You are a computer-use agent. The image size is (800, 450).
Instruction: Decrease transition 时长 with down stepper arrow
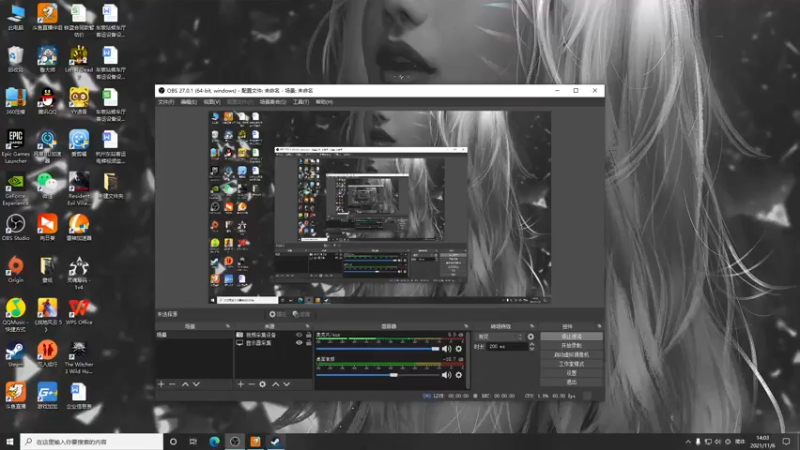[x=532, y=349]
